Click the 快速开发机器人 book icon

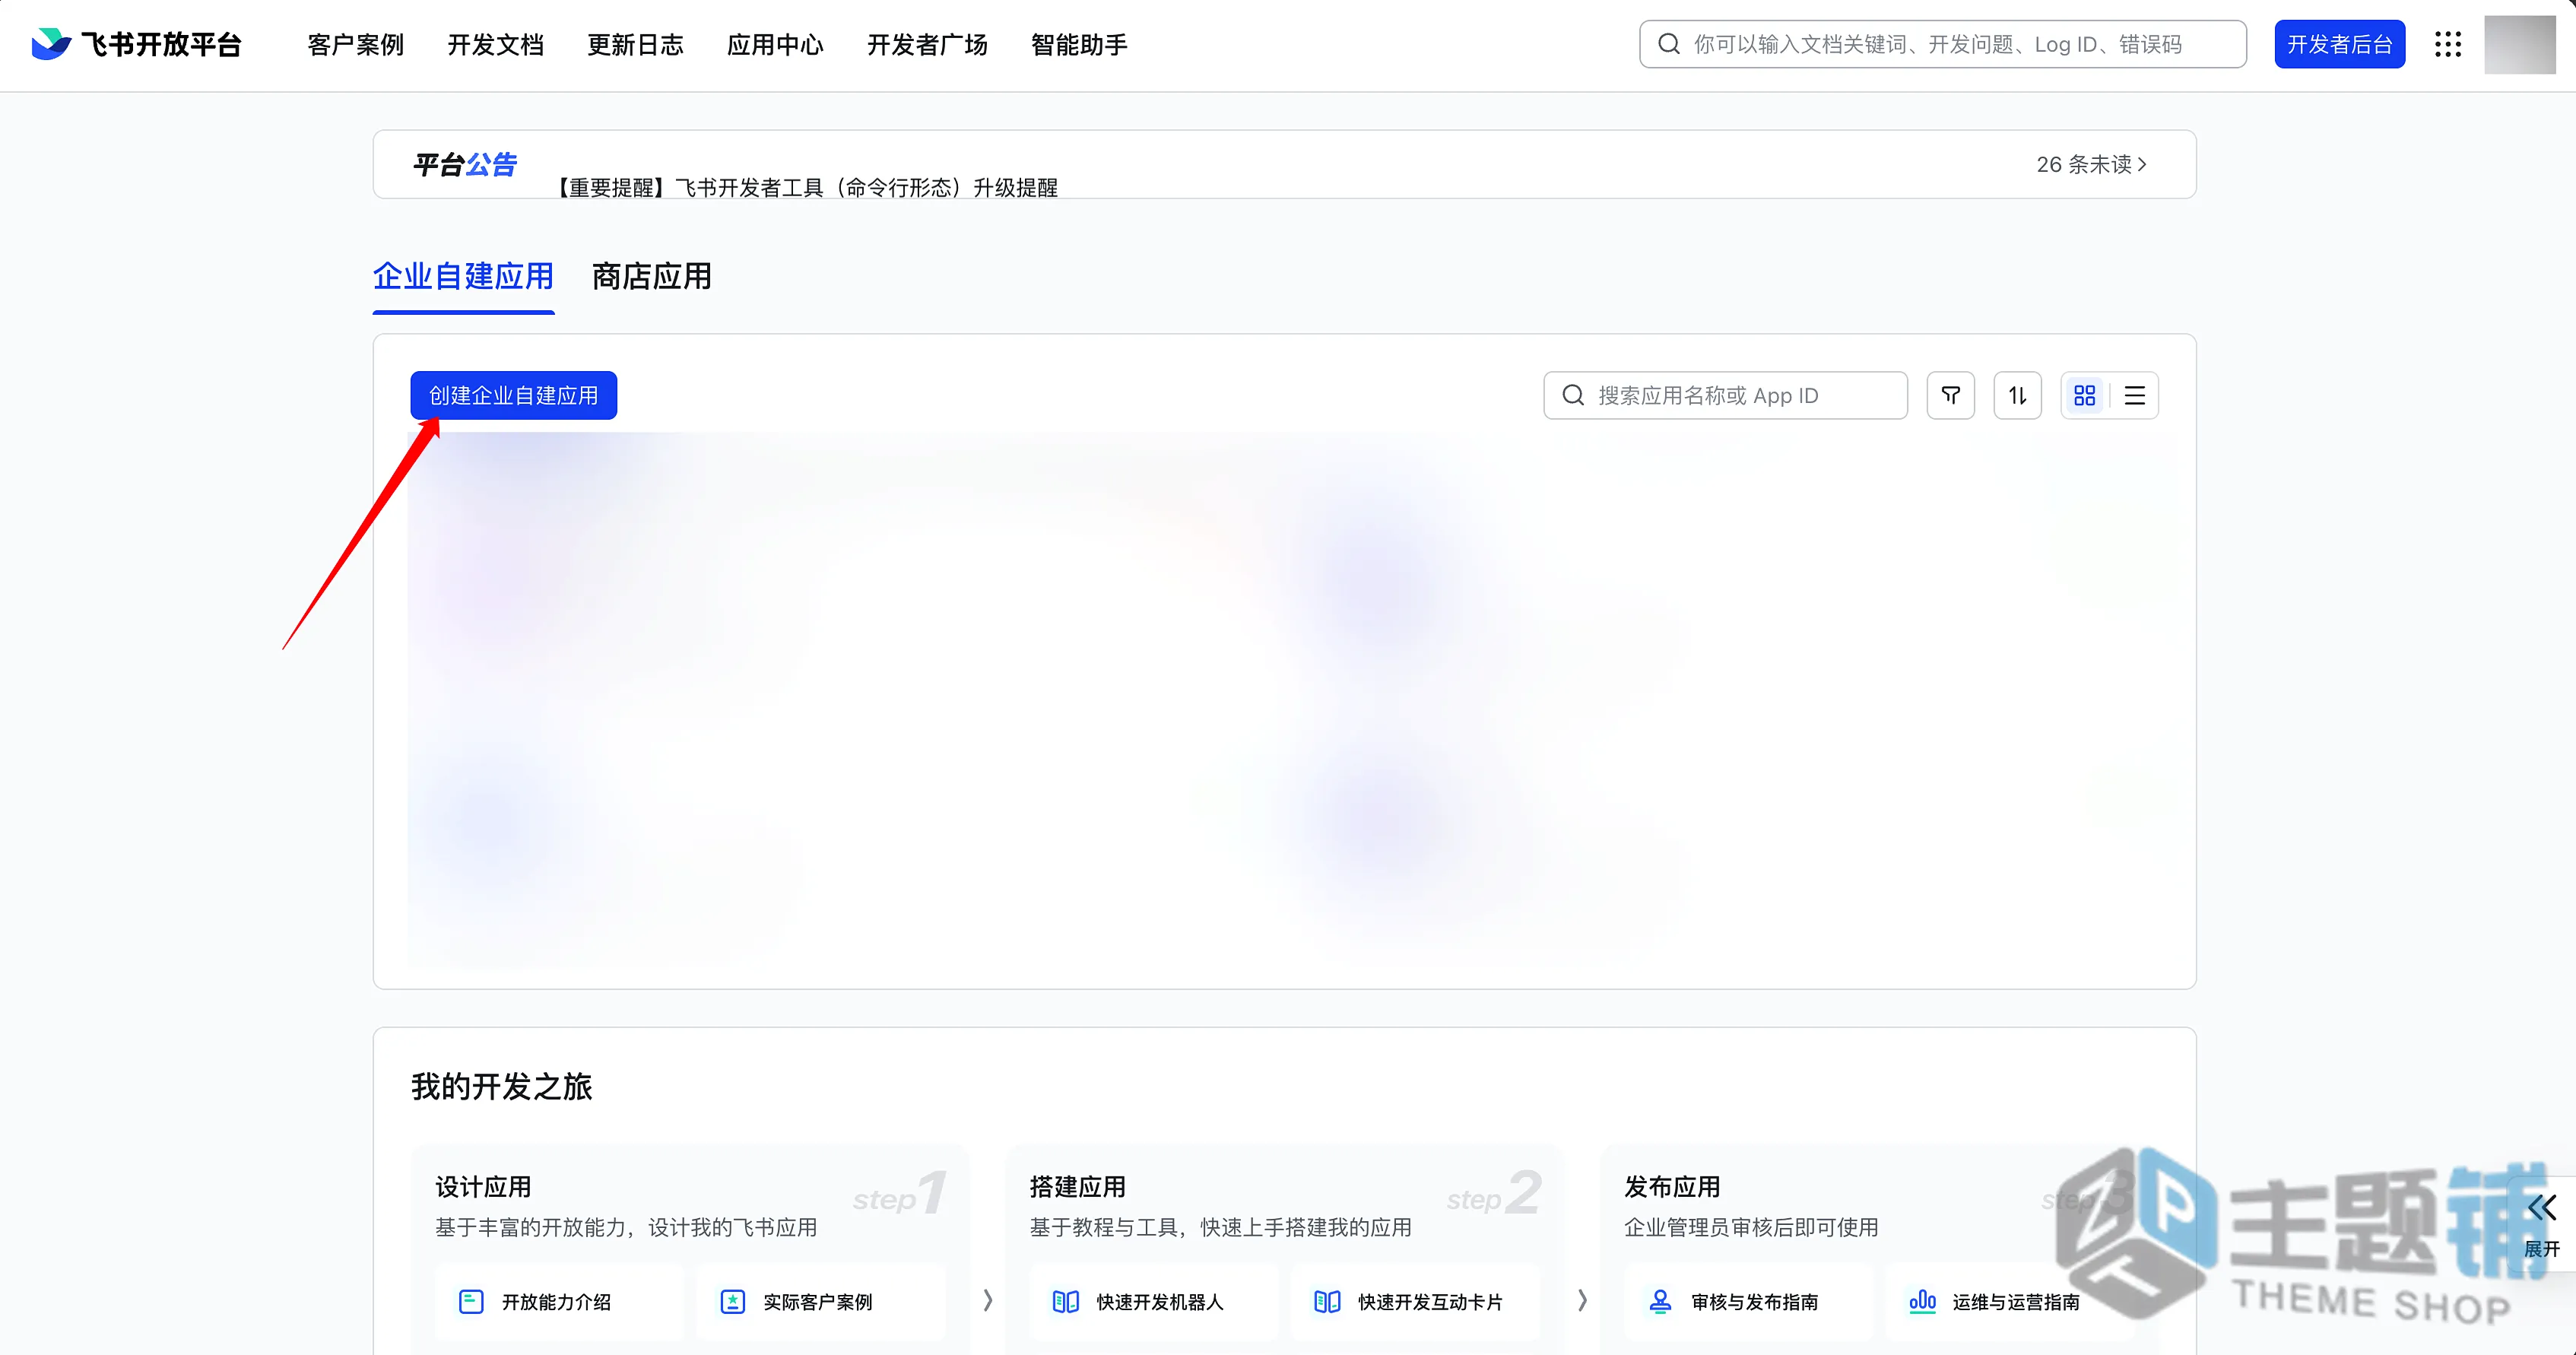[x=1066, y=1301]
